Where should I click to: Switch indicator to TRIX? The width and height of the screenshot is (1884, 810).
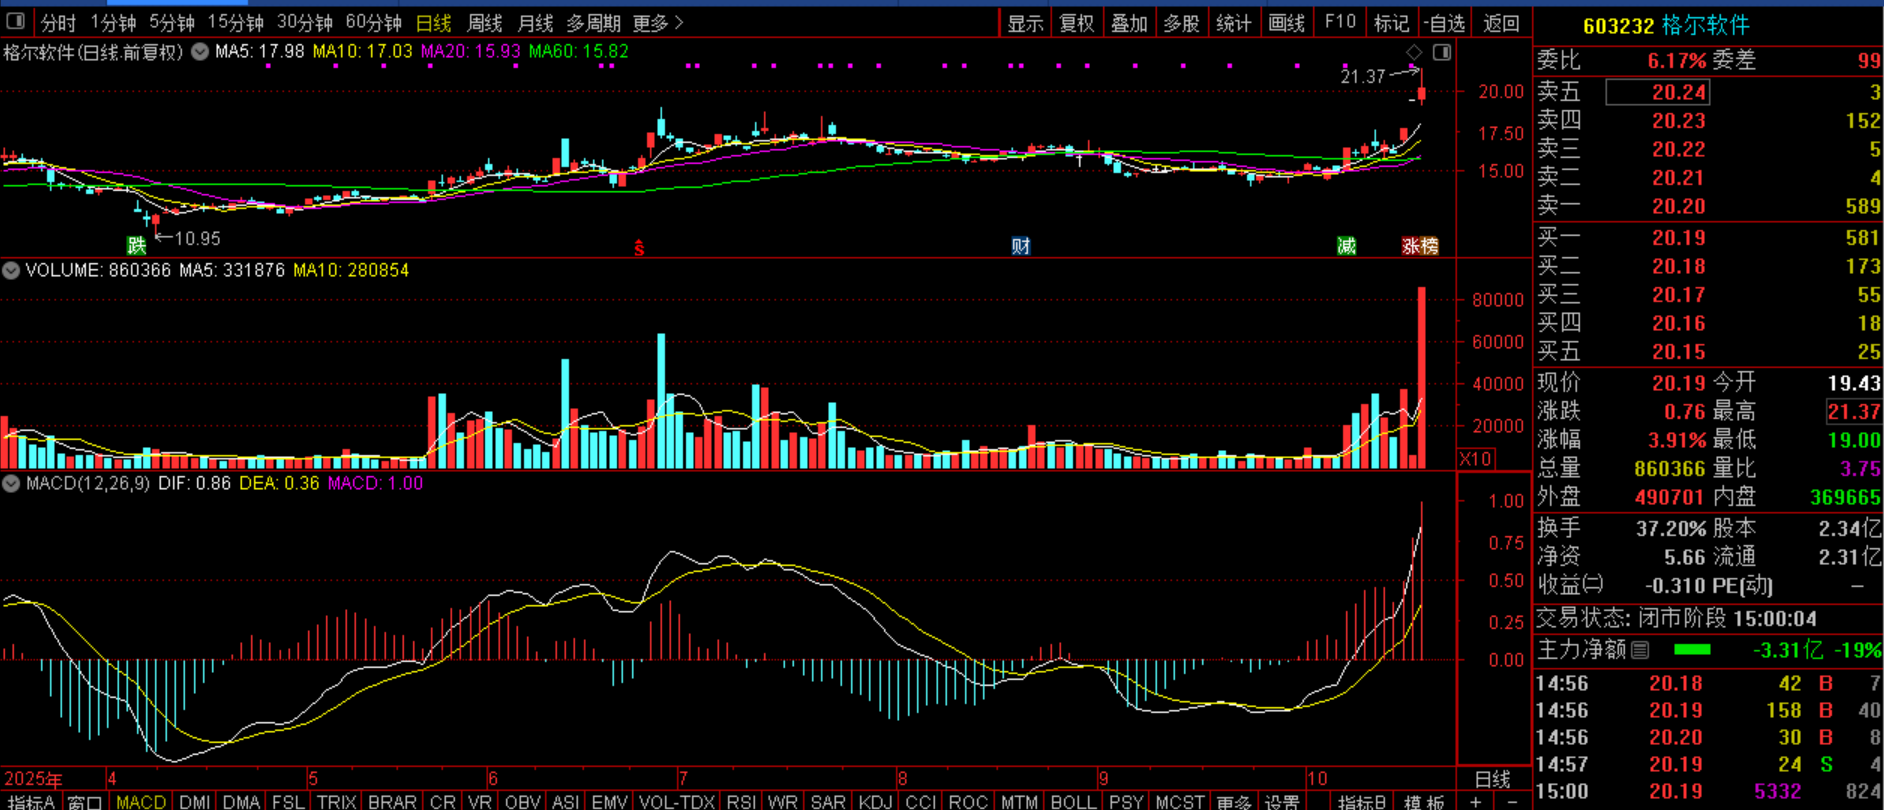point(337,802)
